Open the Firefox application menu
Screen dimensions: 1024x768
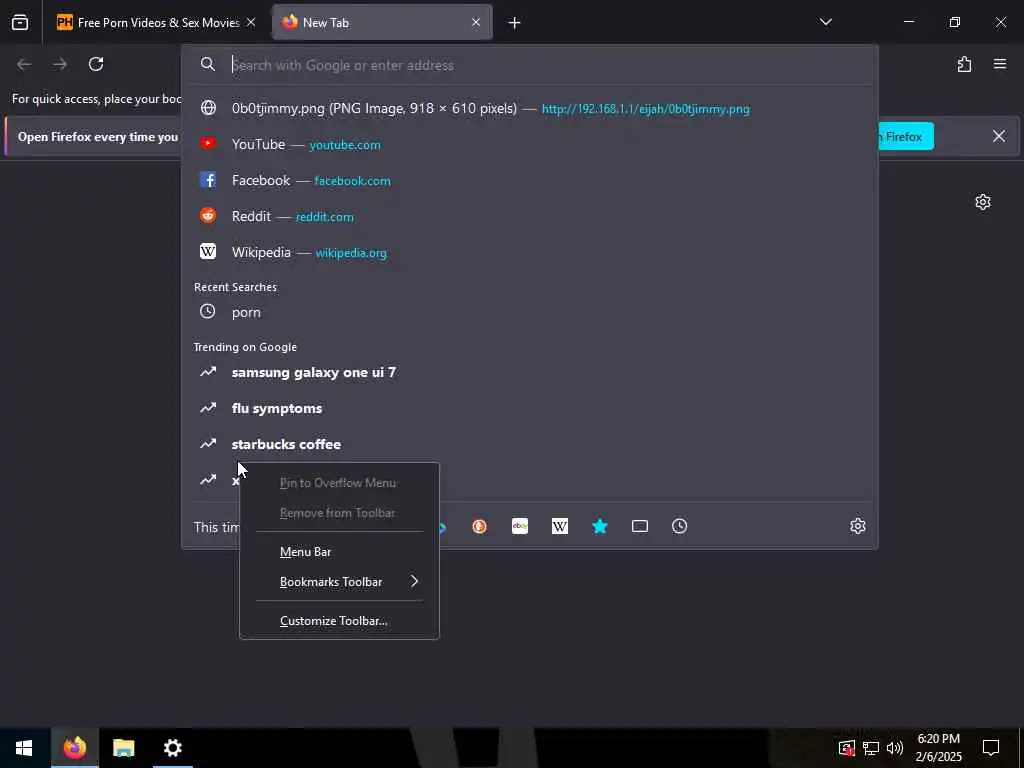tap(1000, 64)
